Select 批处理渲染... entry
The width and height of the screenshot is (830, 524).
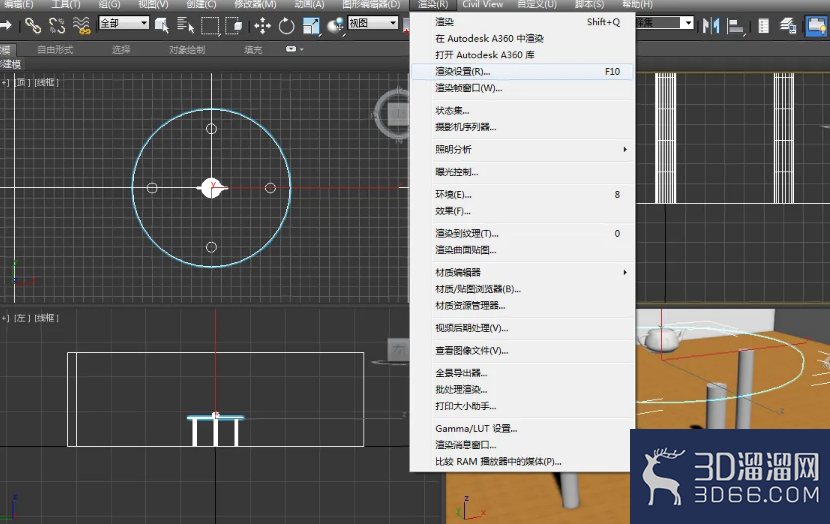coord(522,390)
